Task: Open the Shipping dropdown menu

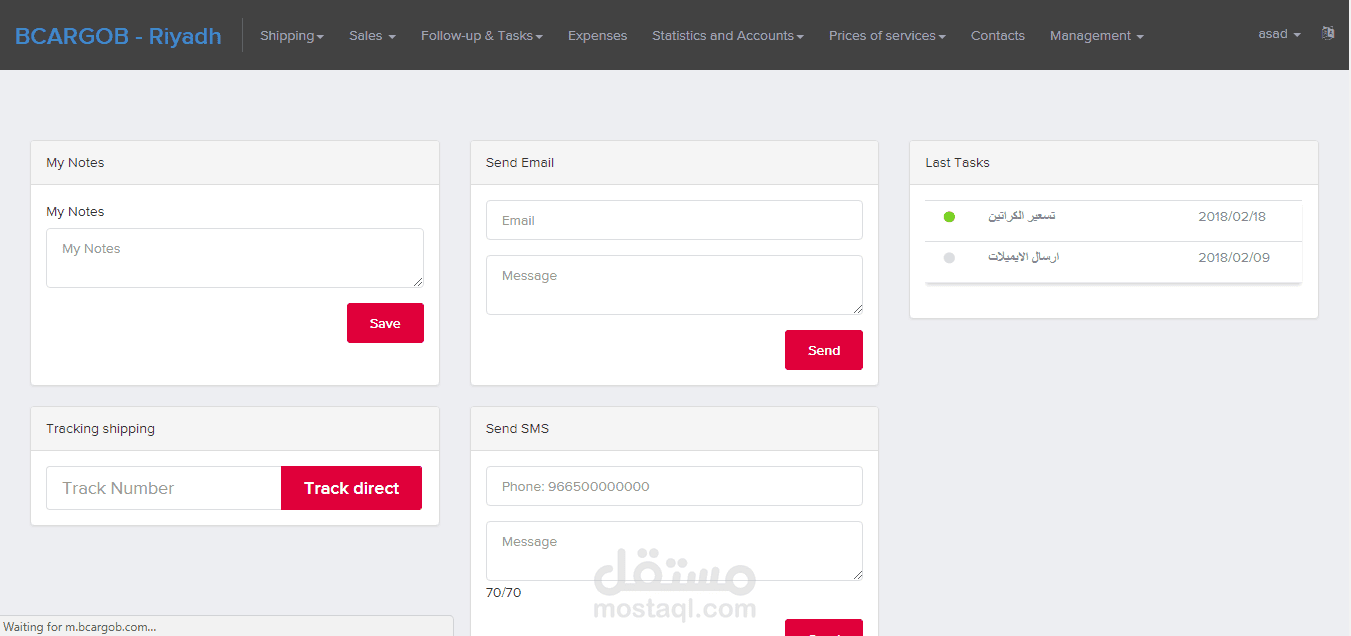Action: [292, 35]
